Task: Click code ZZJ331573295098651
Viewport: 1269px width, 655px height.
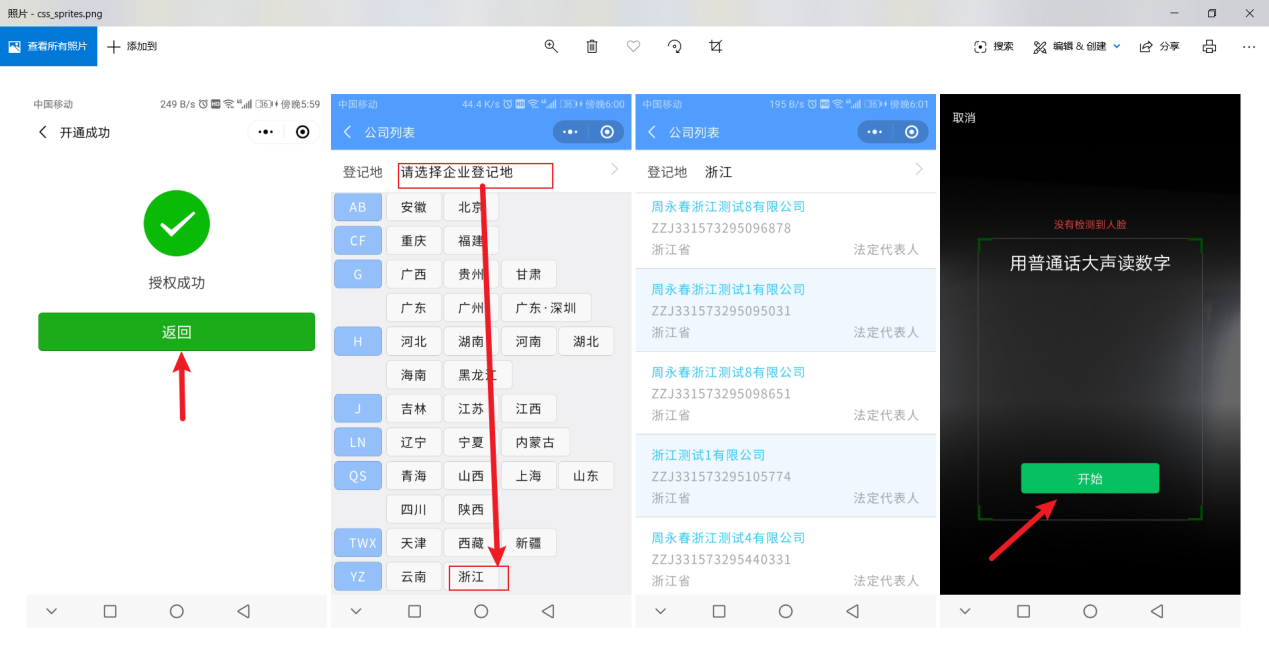Action: [x=721, y=394]
